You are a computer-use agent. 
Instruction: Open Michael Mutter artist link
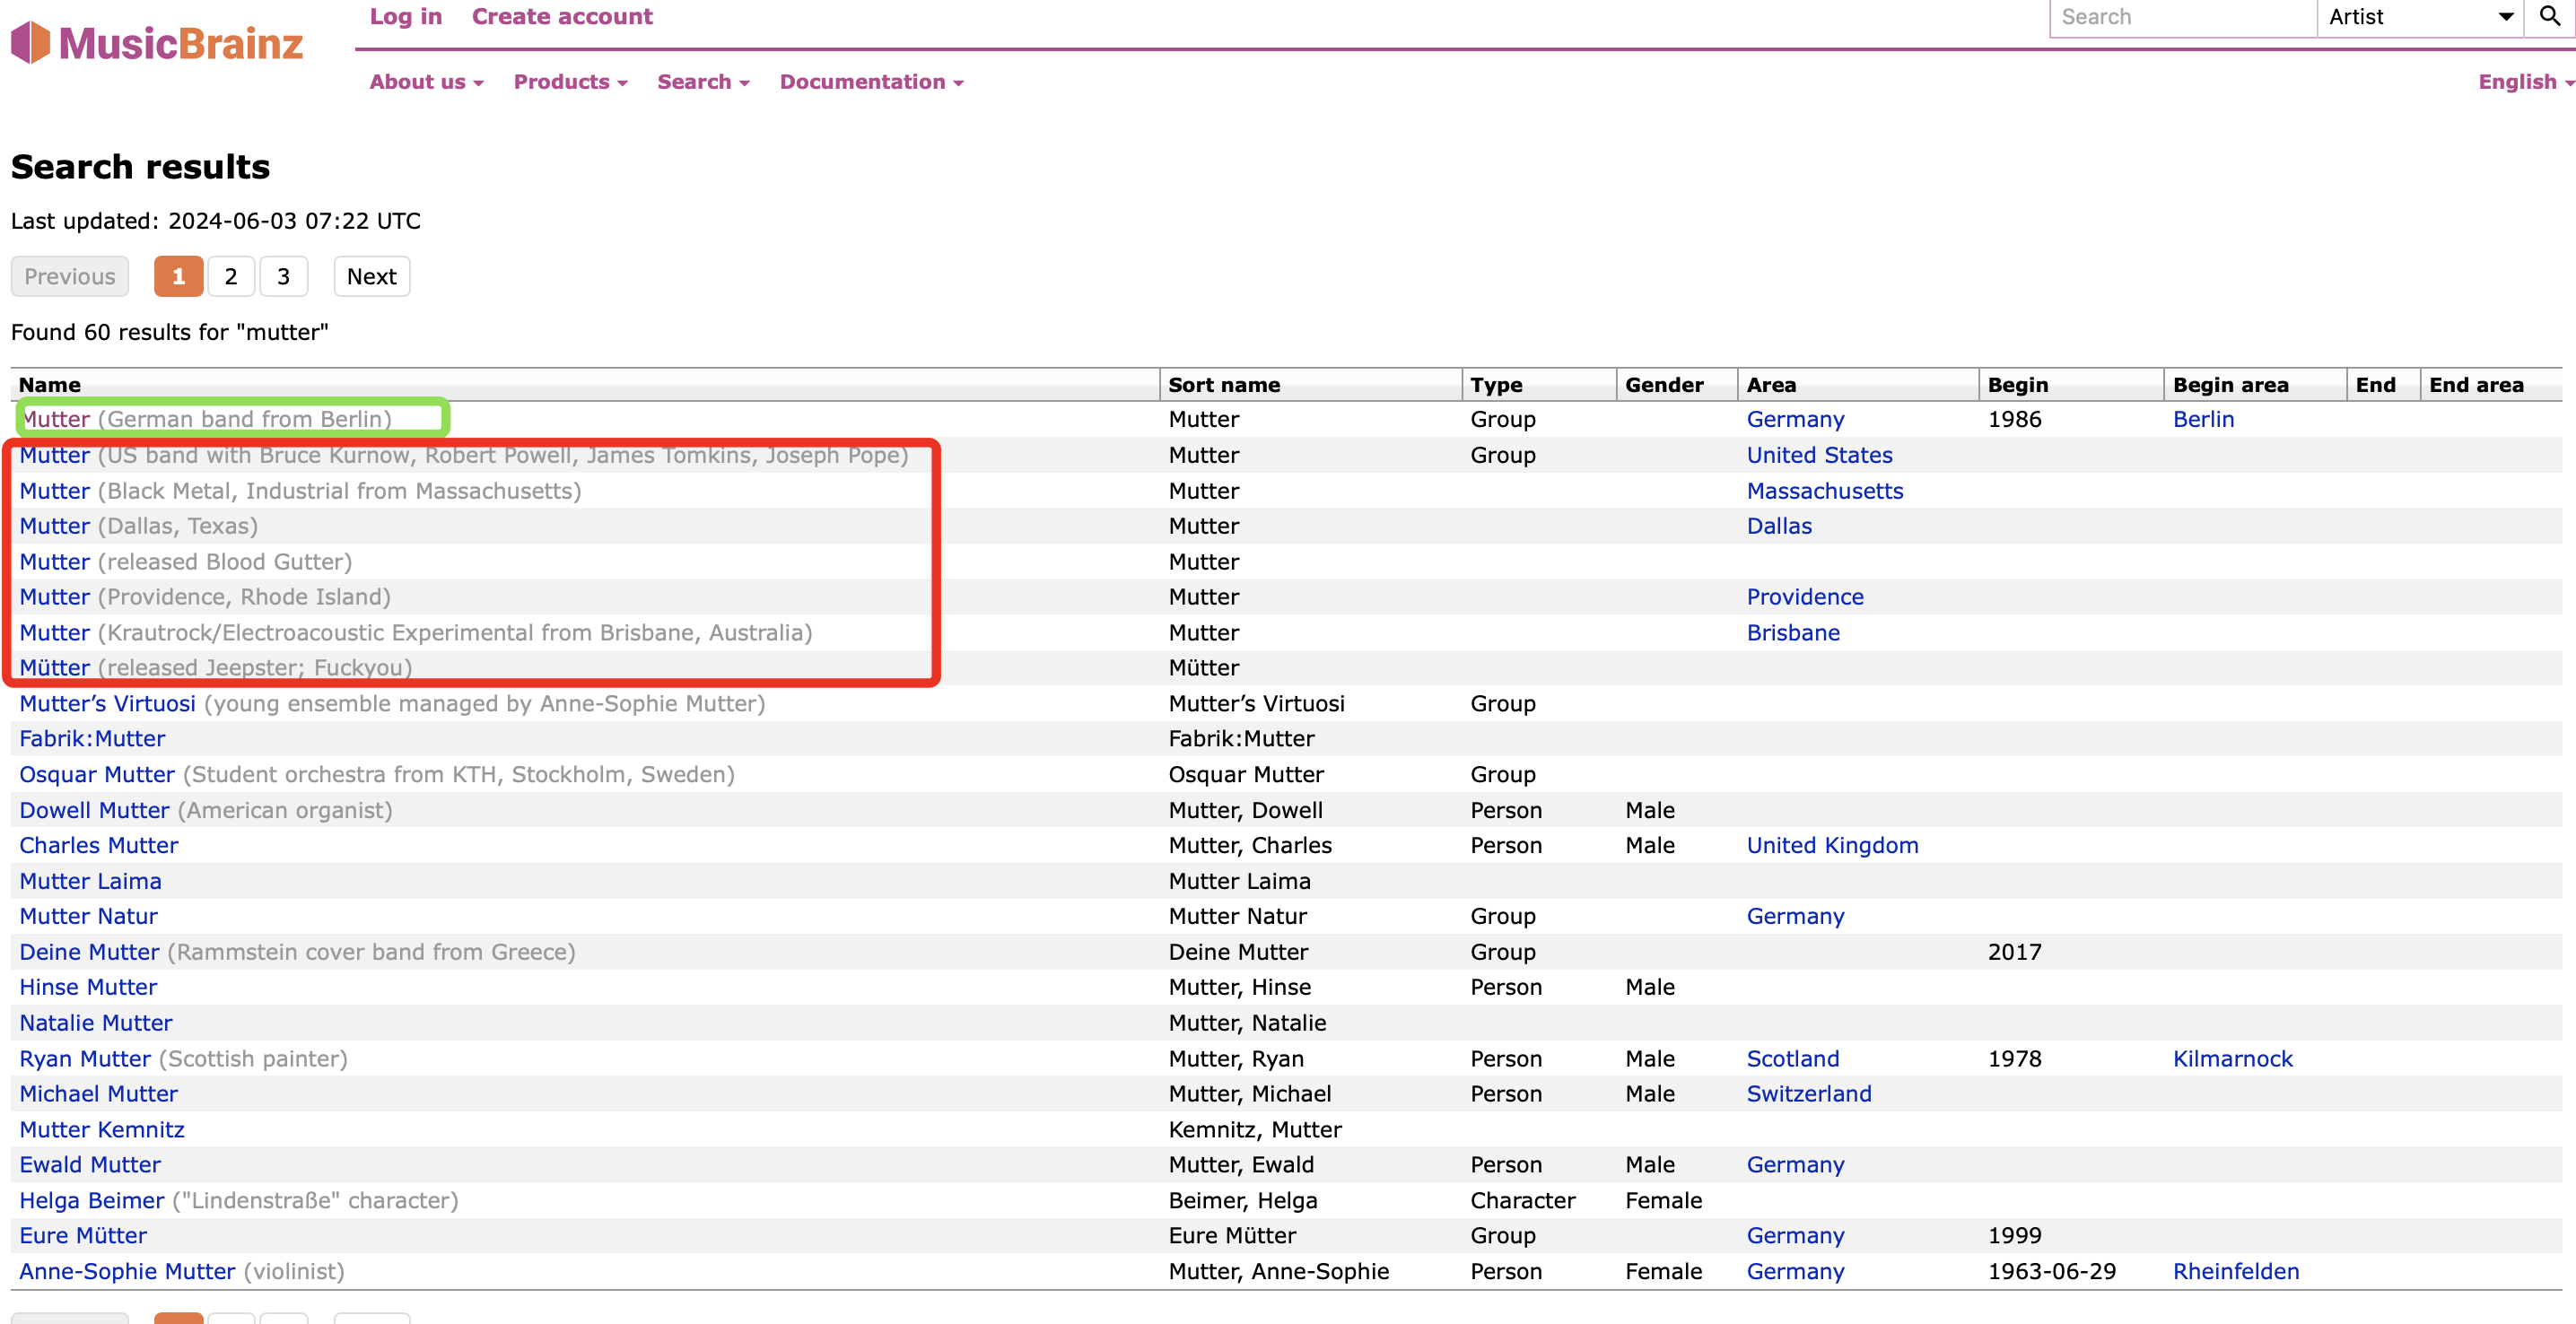tap(99, 1095)
